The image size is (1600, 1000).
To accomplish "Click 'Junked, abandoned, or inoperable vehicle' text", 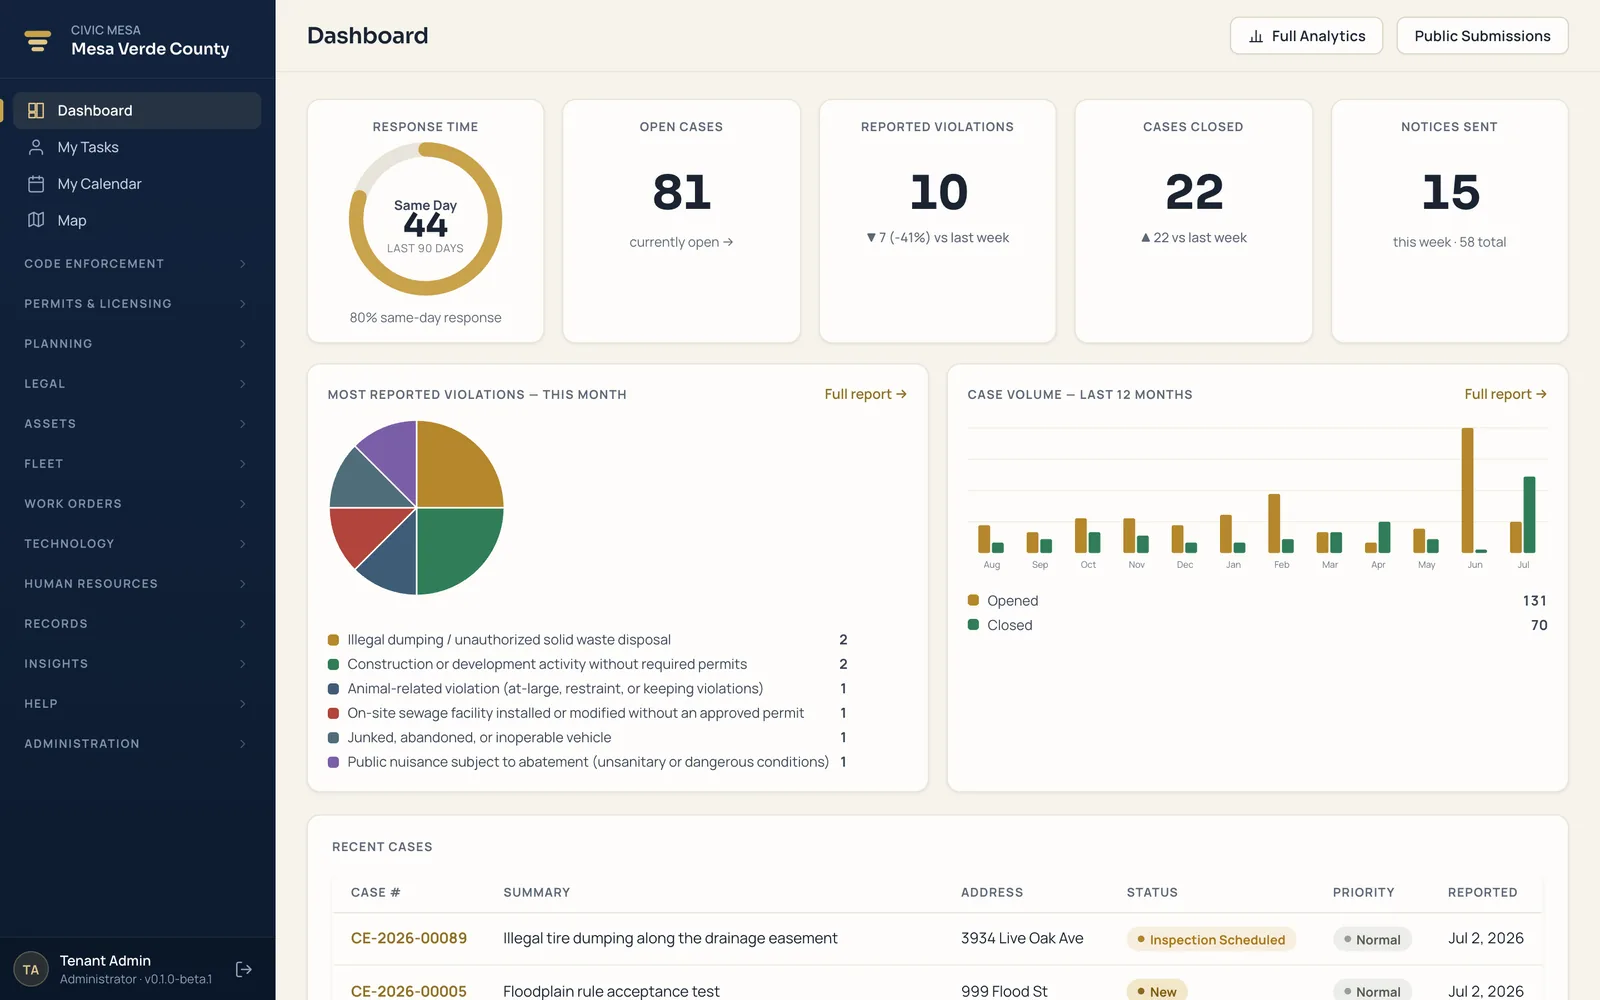I will 479,738.
